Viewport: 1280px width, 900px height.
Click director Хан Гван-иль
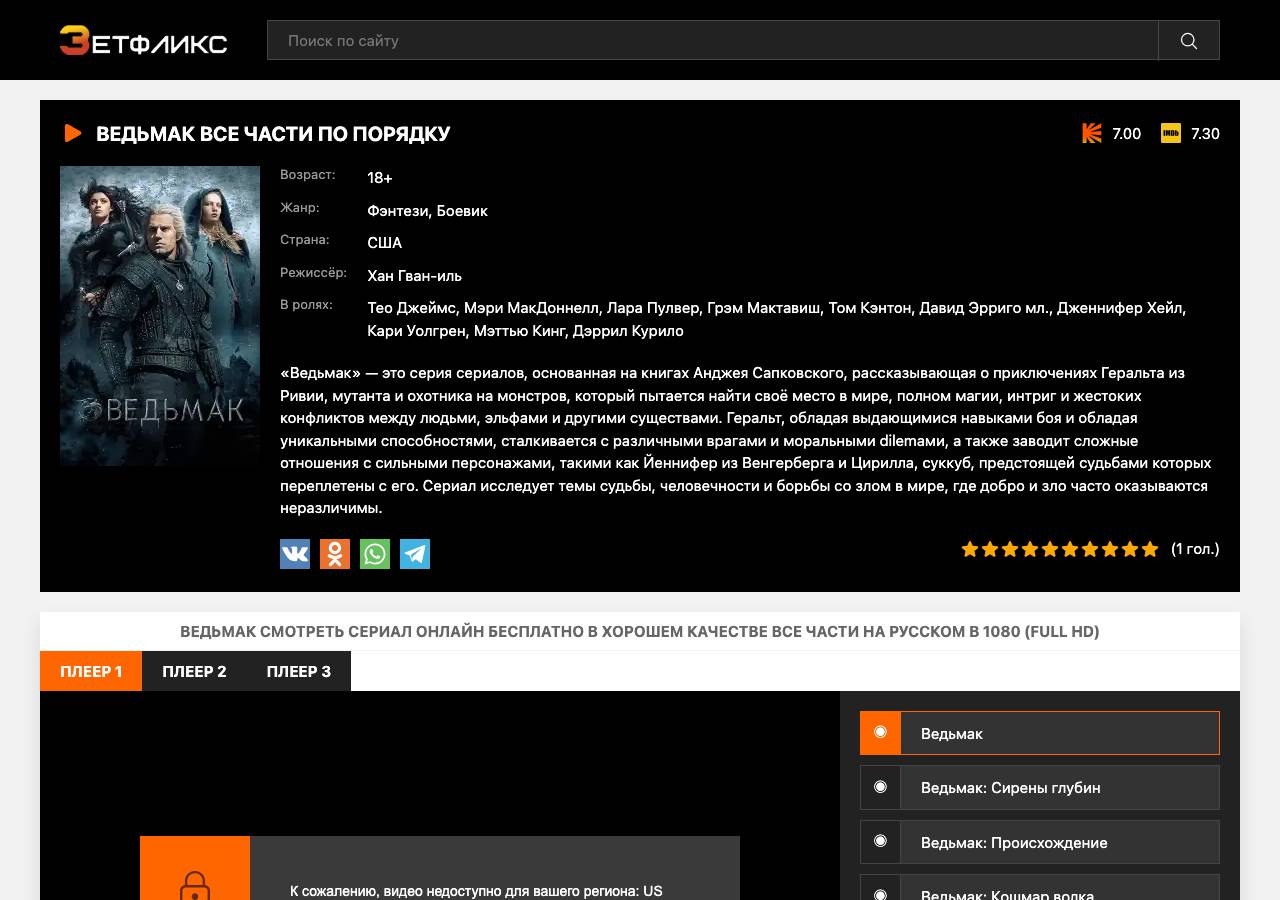[414, 276]
